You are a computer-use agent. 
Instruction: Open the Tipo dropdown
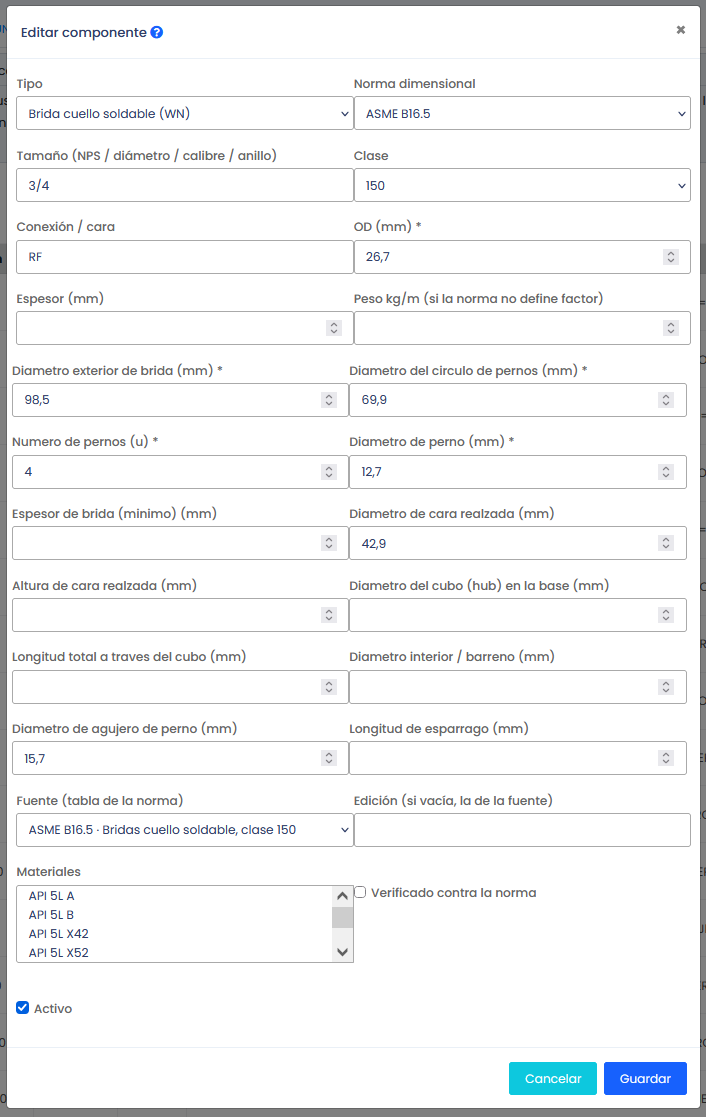[185, 113]
